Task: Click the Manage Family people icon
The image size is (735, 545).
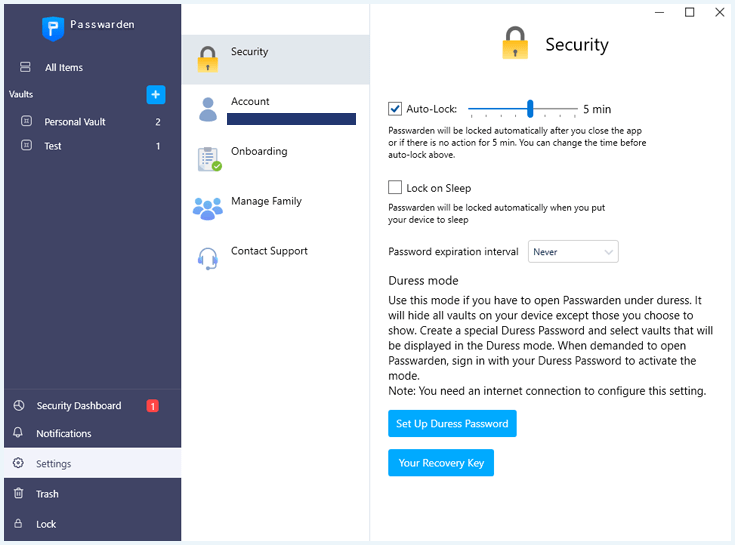Action: (x=208, y=209)
